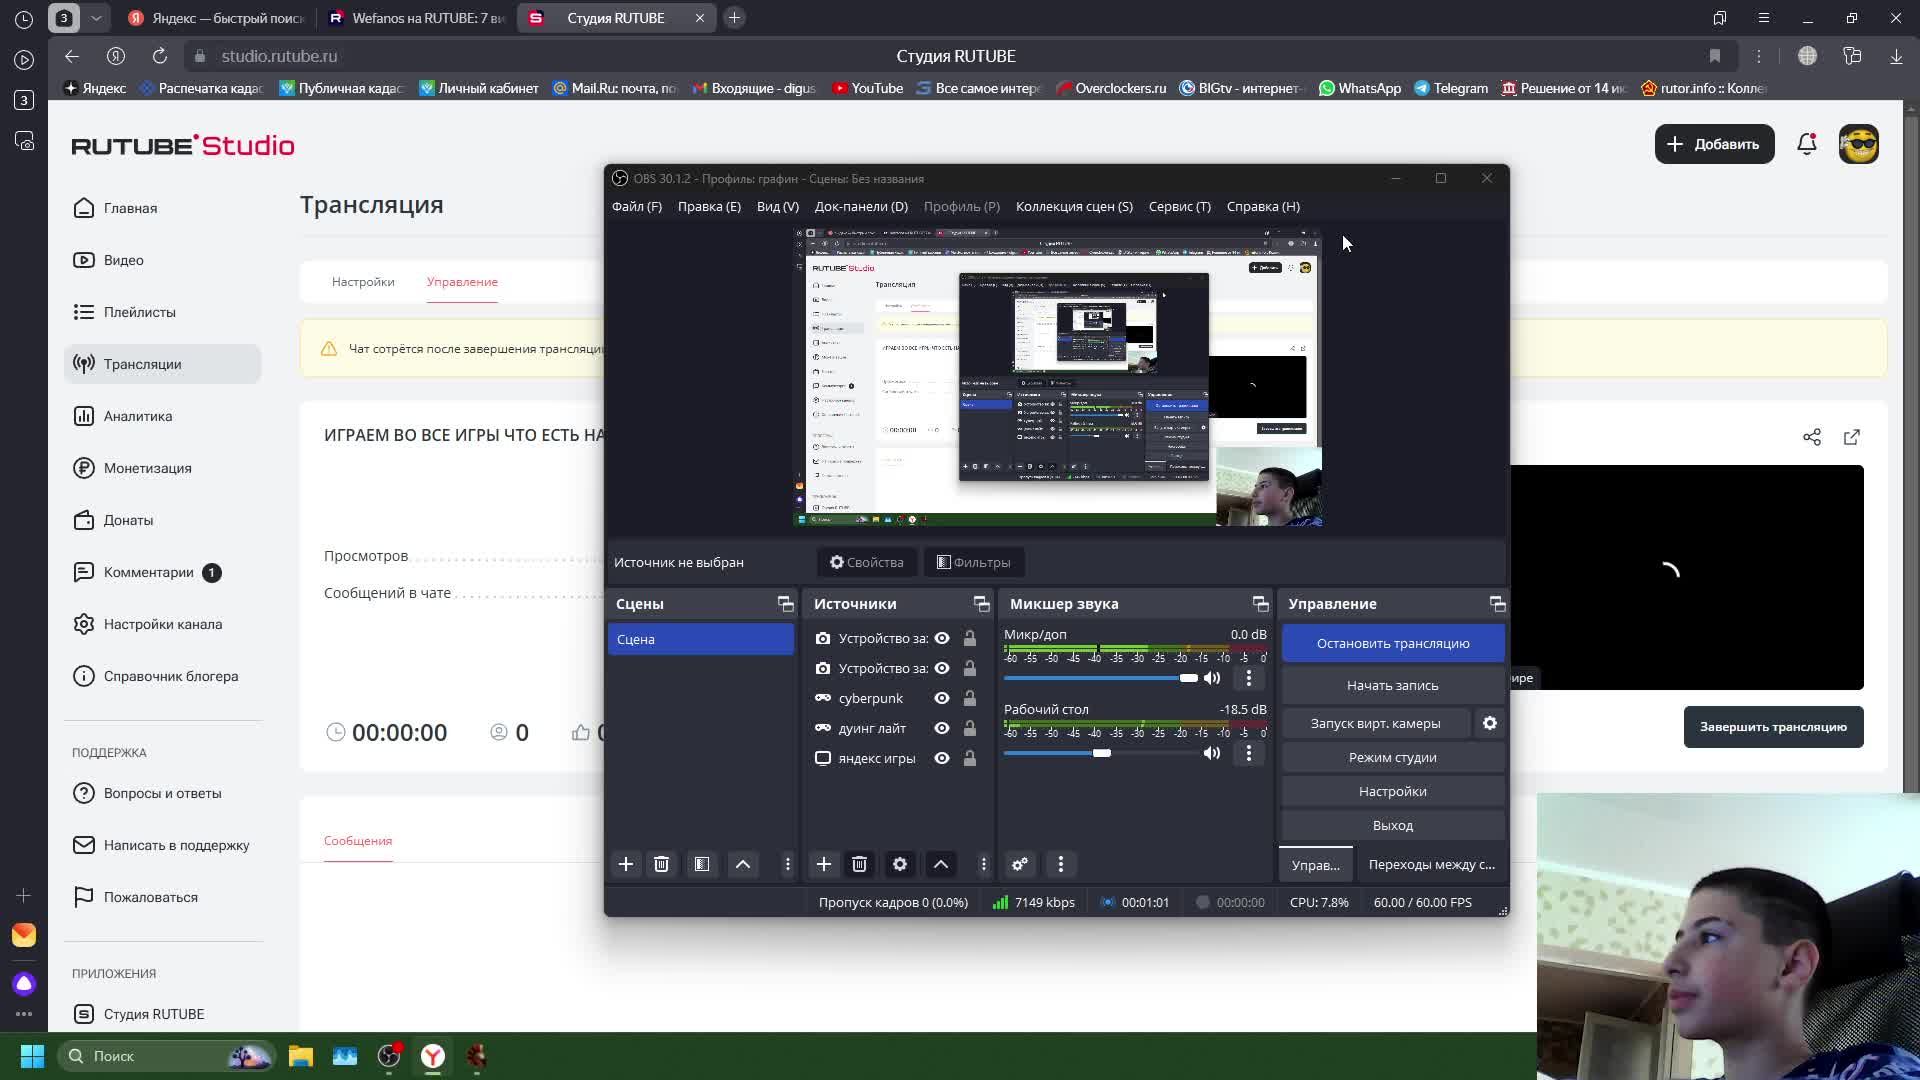Open a new browser tab
Screen dimensions: 1920x1080
735,18
